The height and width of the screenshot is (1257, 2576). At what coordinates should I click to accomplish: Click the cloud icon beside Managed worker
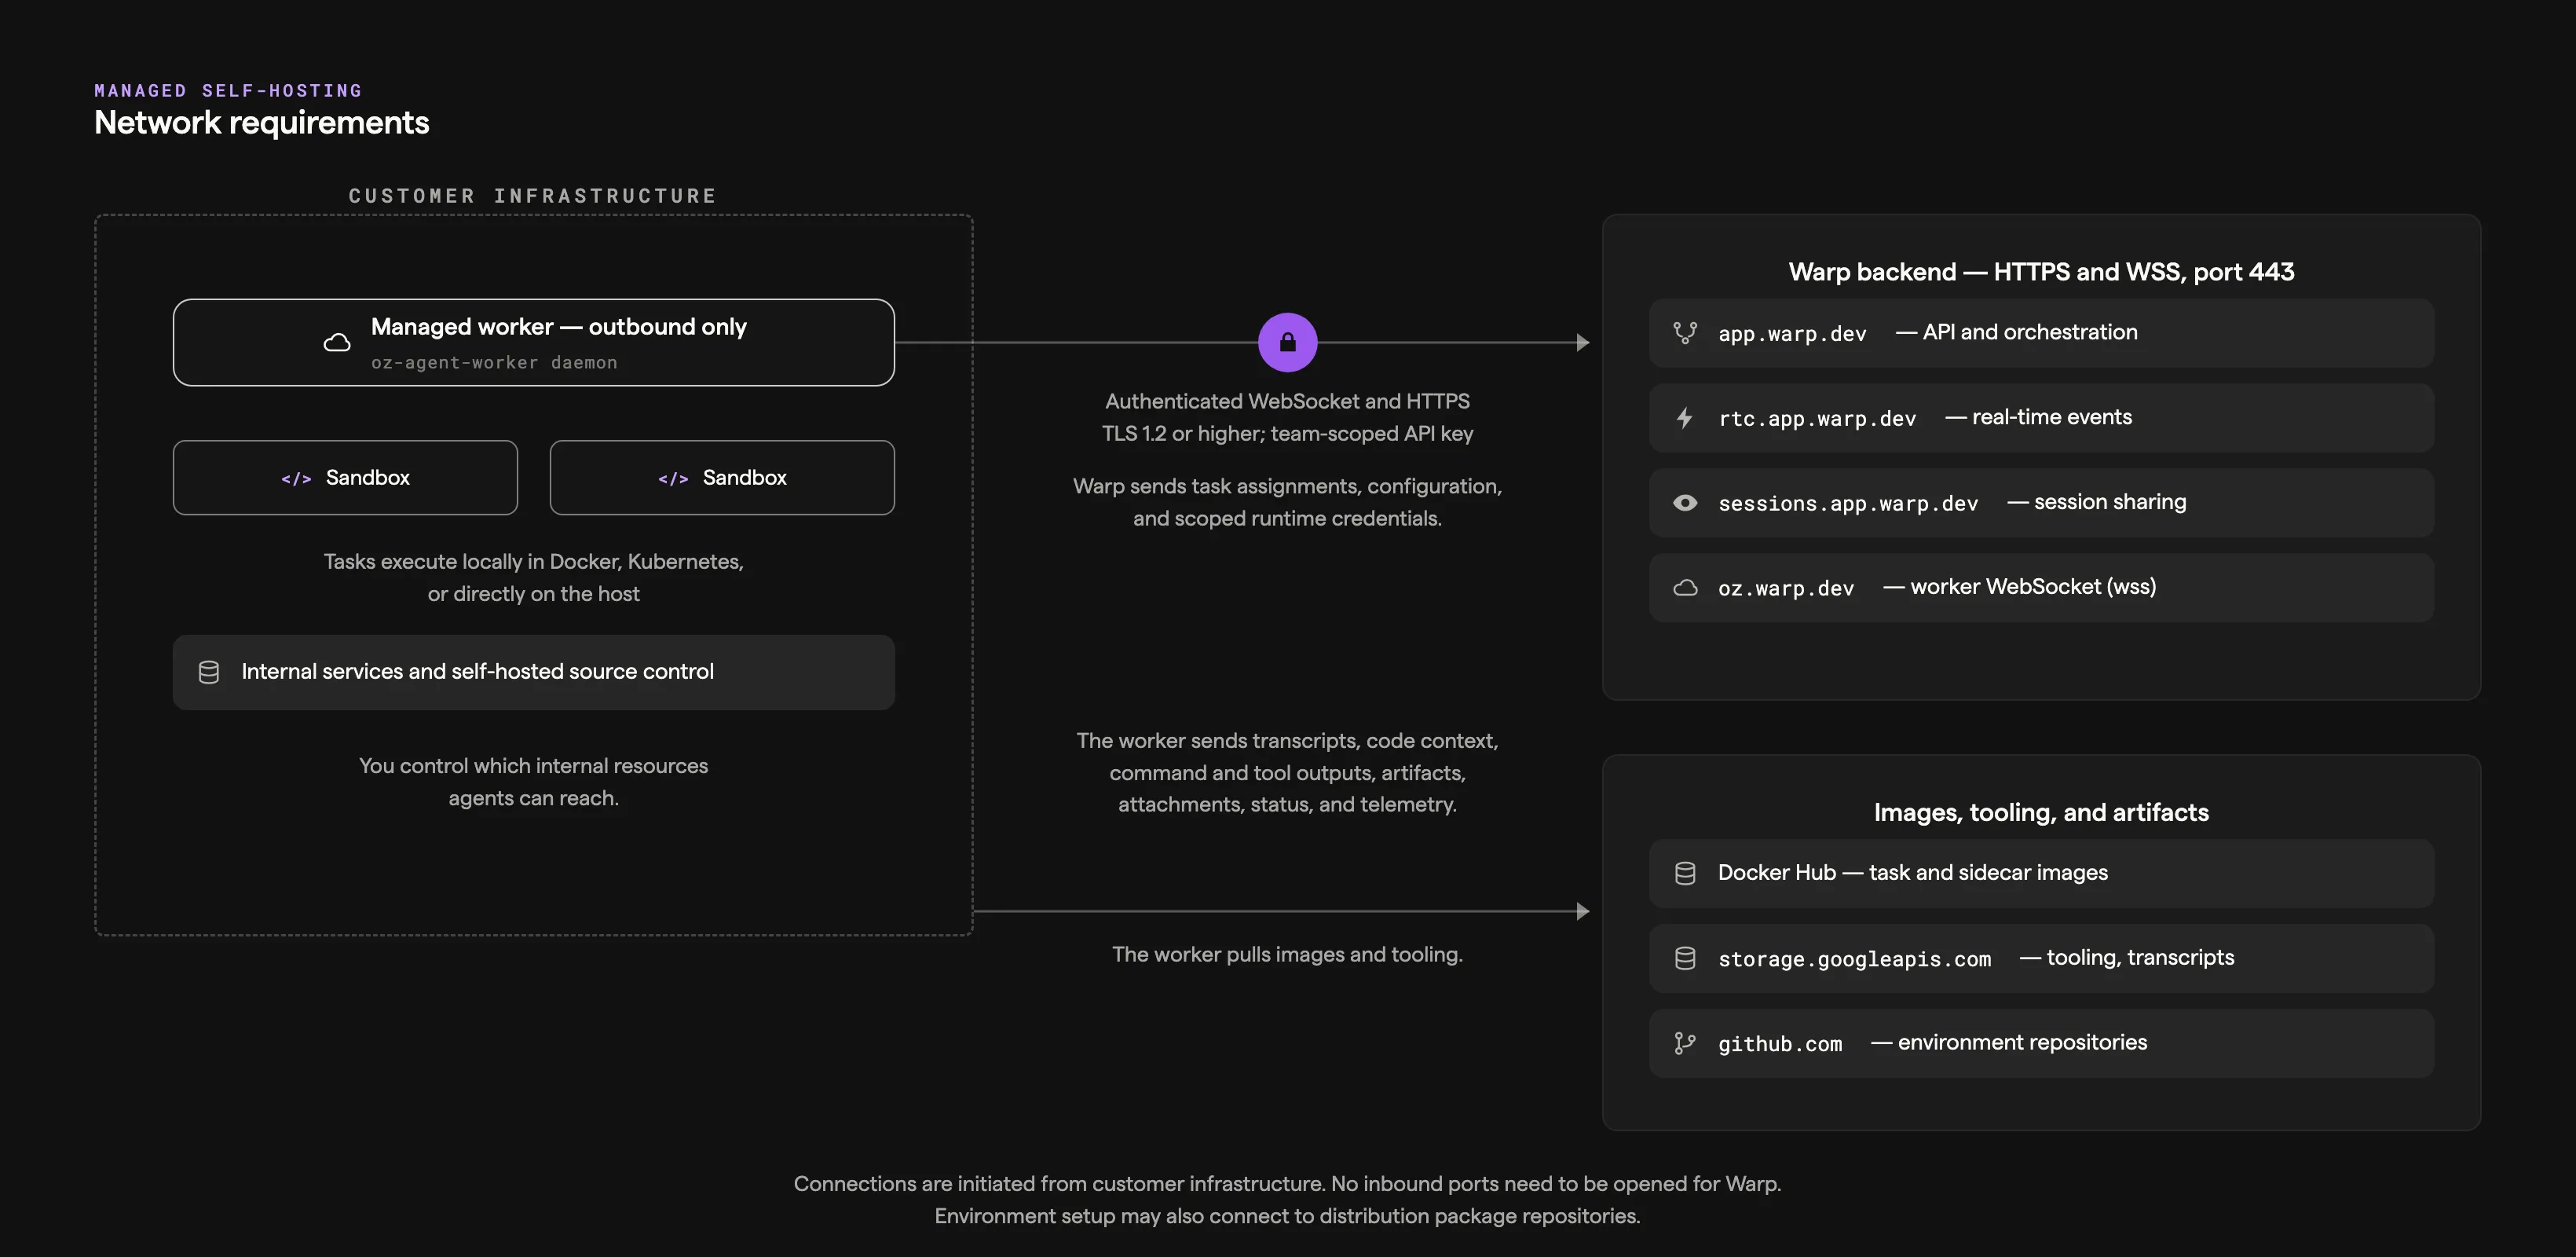(337, 342)
